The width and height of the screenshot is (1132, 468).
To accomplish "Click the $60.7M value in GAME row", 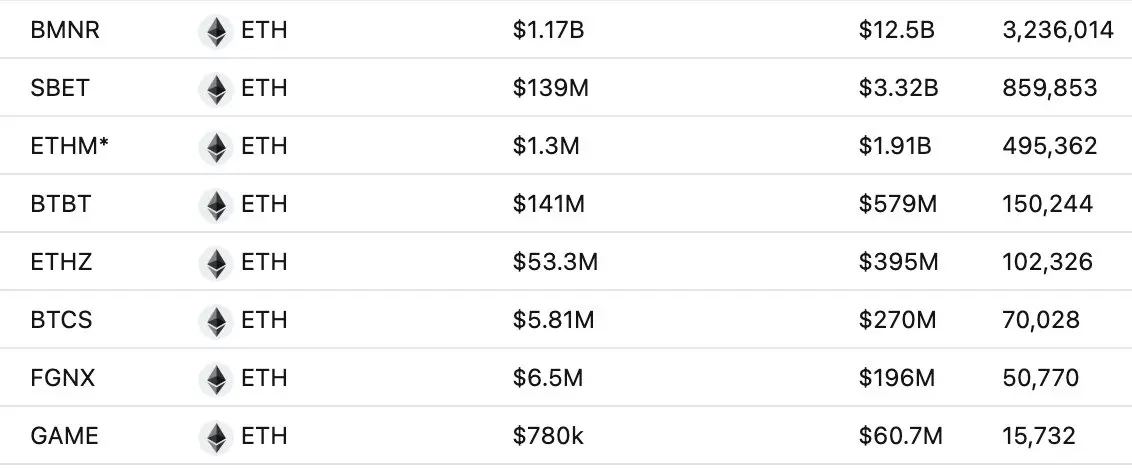I will [x=900, y=437].
